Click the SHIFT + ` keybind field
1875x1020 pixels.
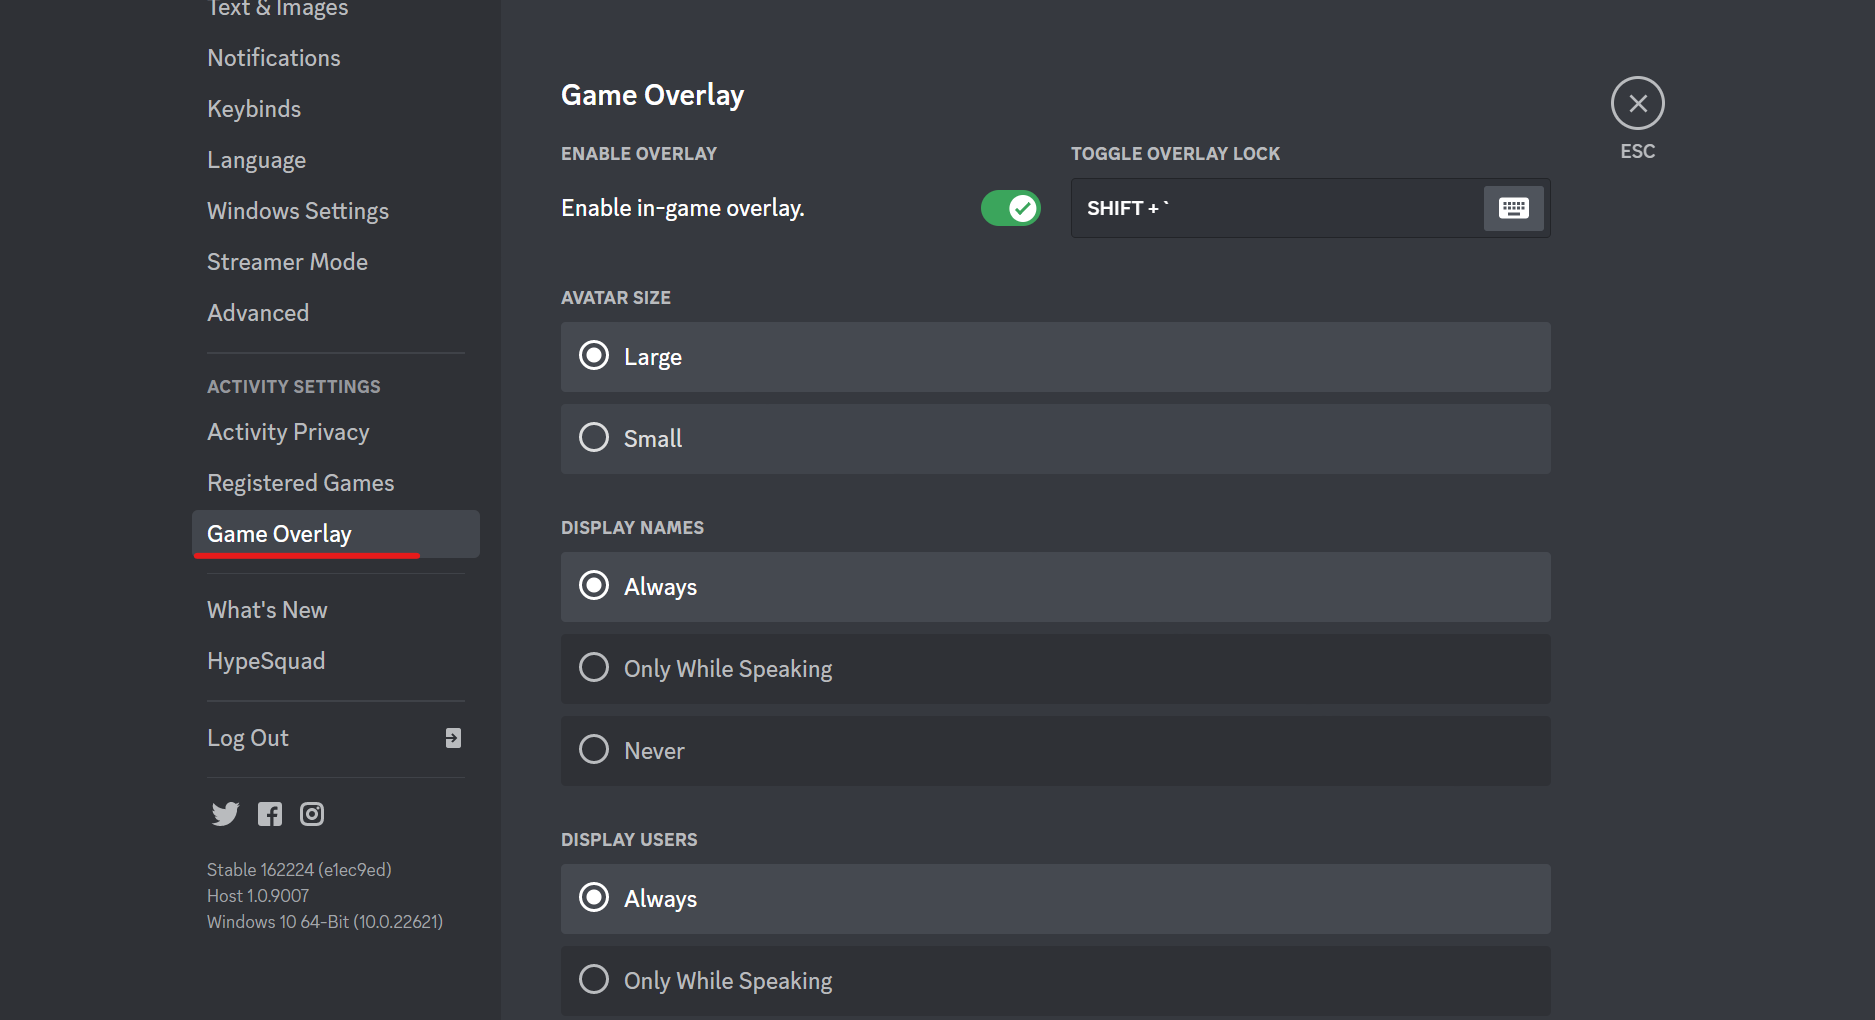(x=1310, y=208)
